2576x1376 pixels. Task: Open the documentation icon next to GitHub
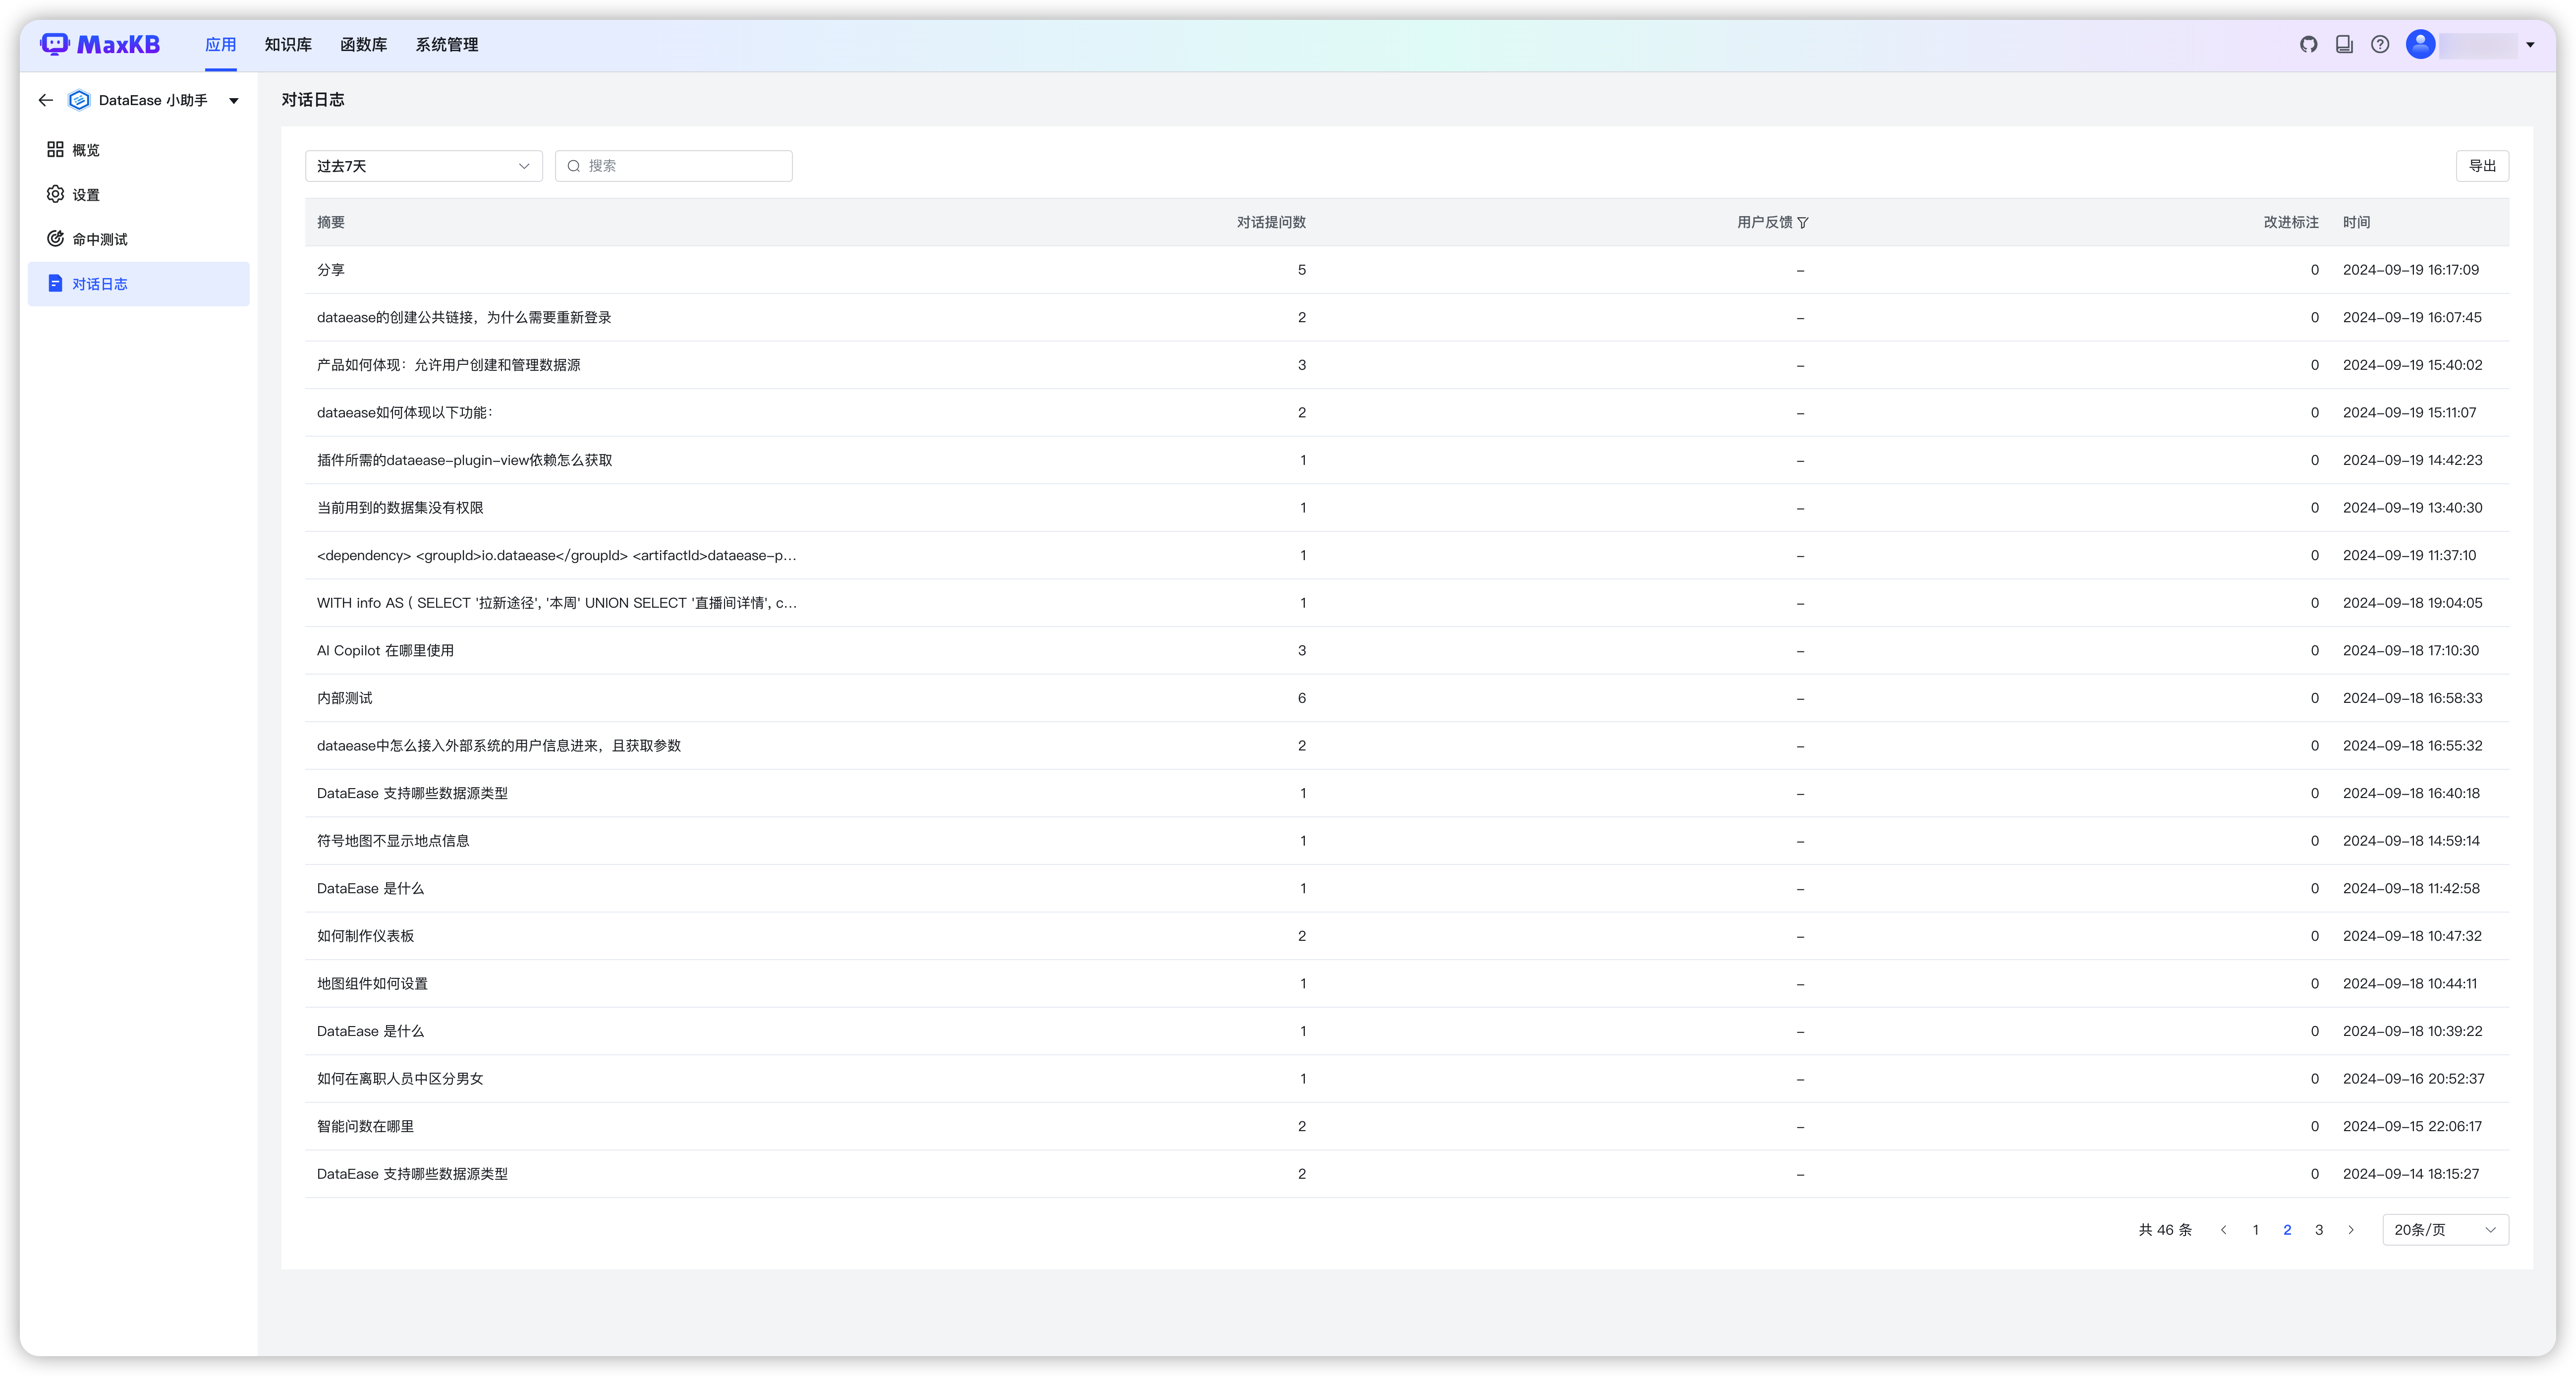(x=2344, y=44)
